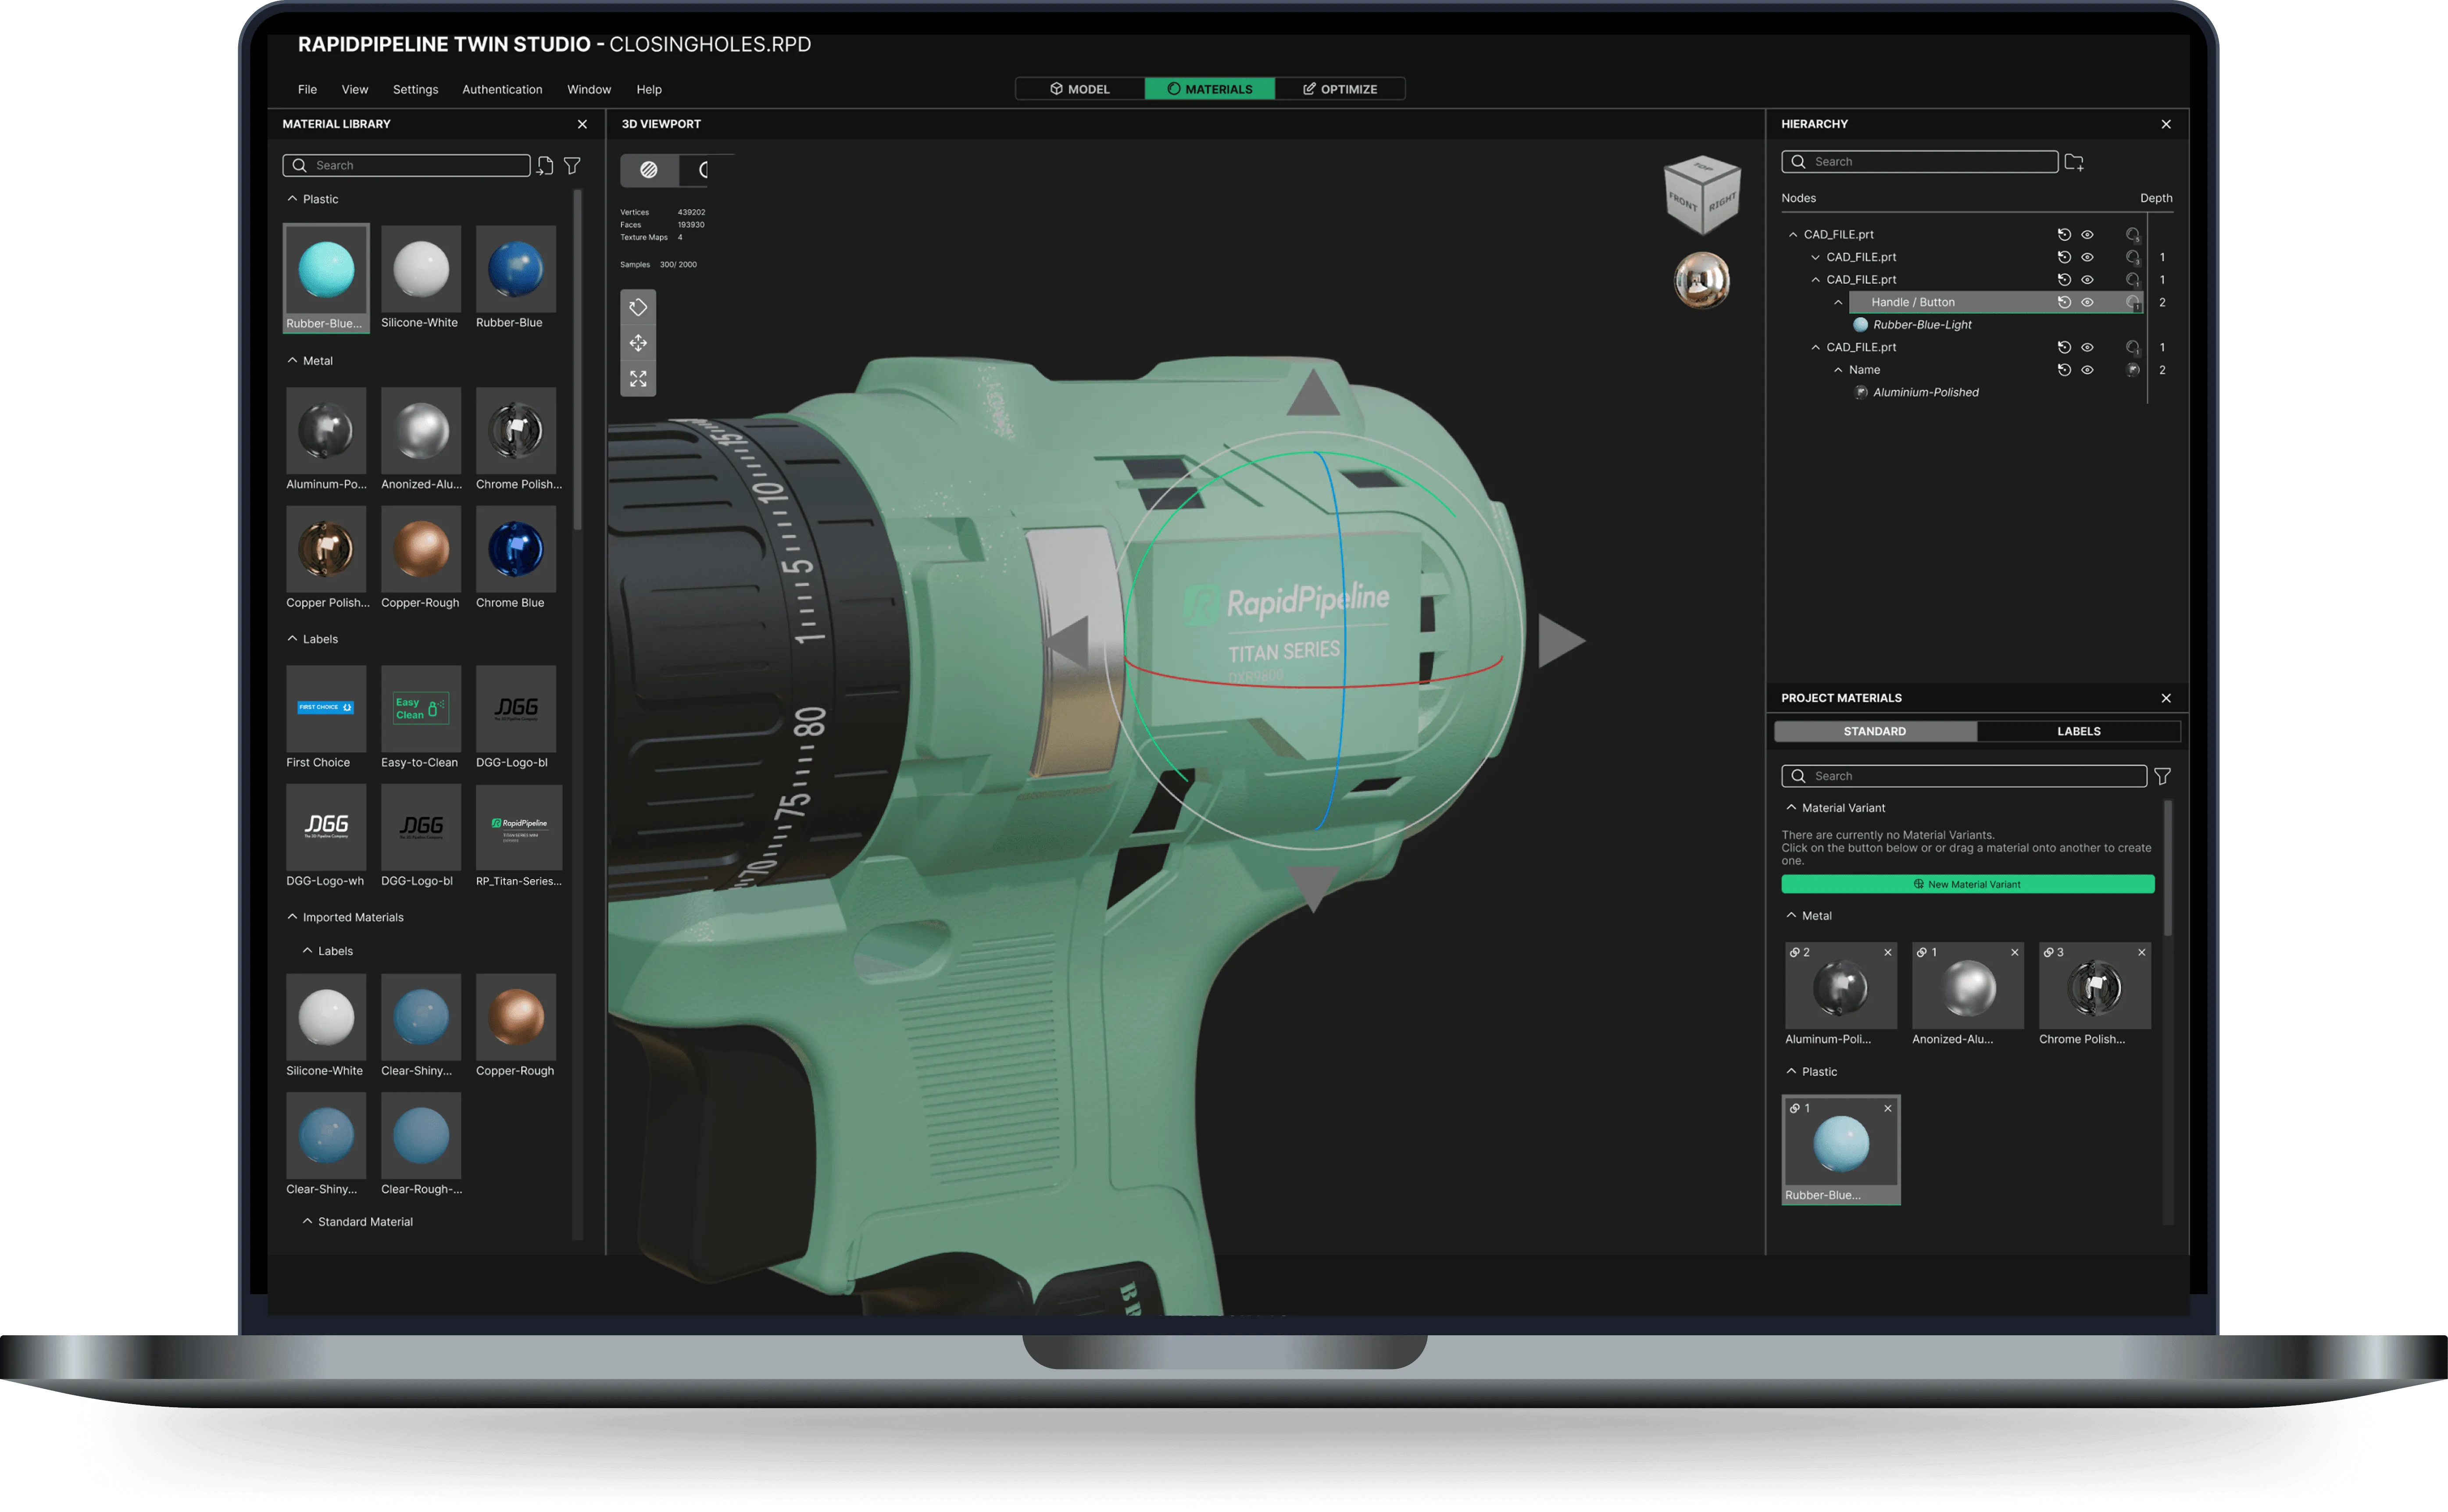Collapse the Metal group in Material Library
The width and height of the screenshot is (2448, 1512).
[x=292, y=360]
